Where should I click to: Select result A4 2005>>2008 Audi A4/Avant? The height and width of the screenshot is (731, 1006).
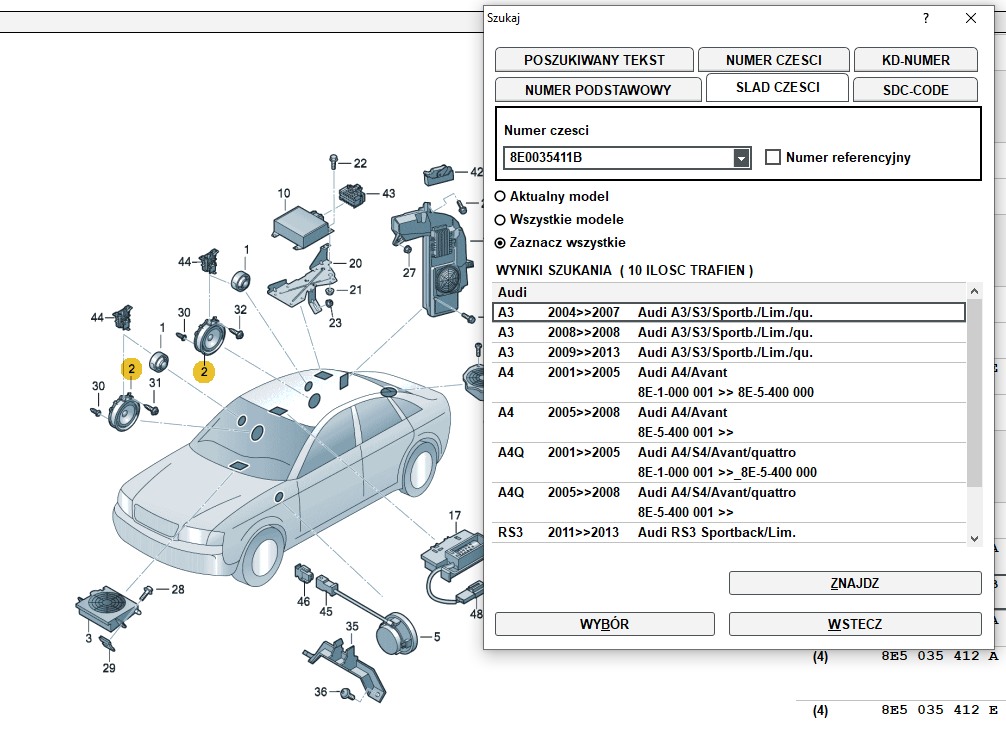click(x=729, y=422)
